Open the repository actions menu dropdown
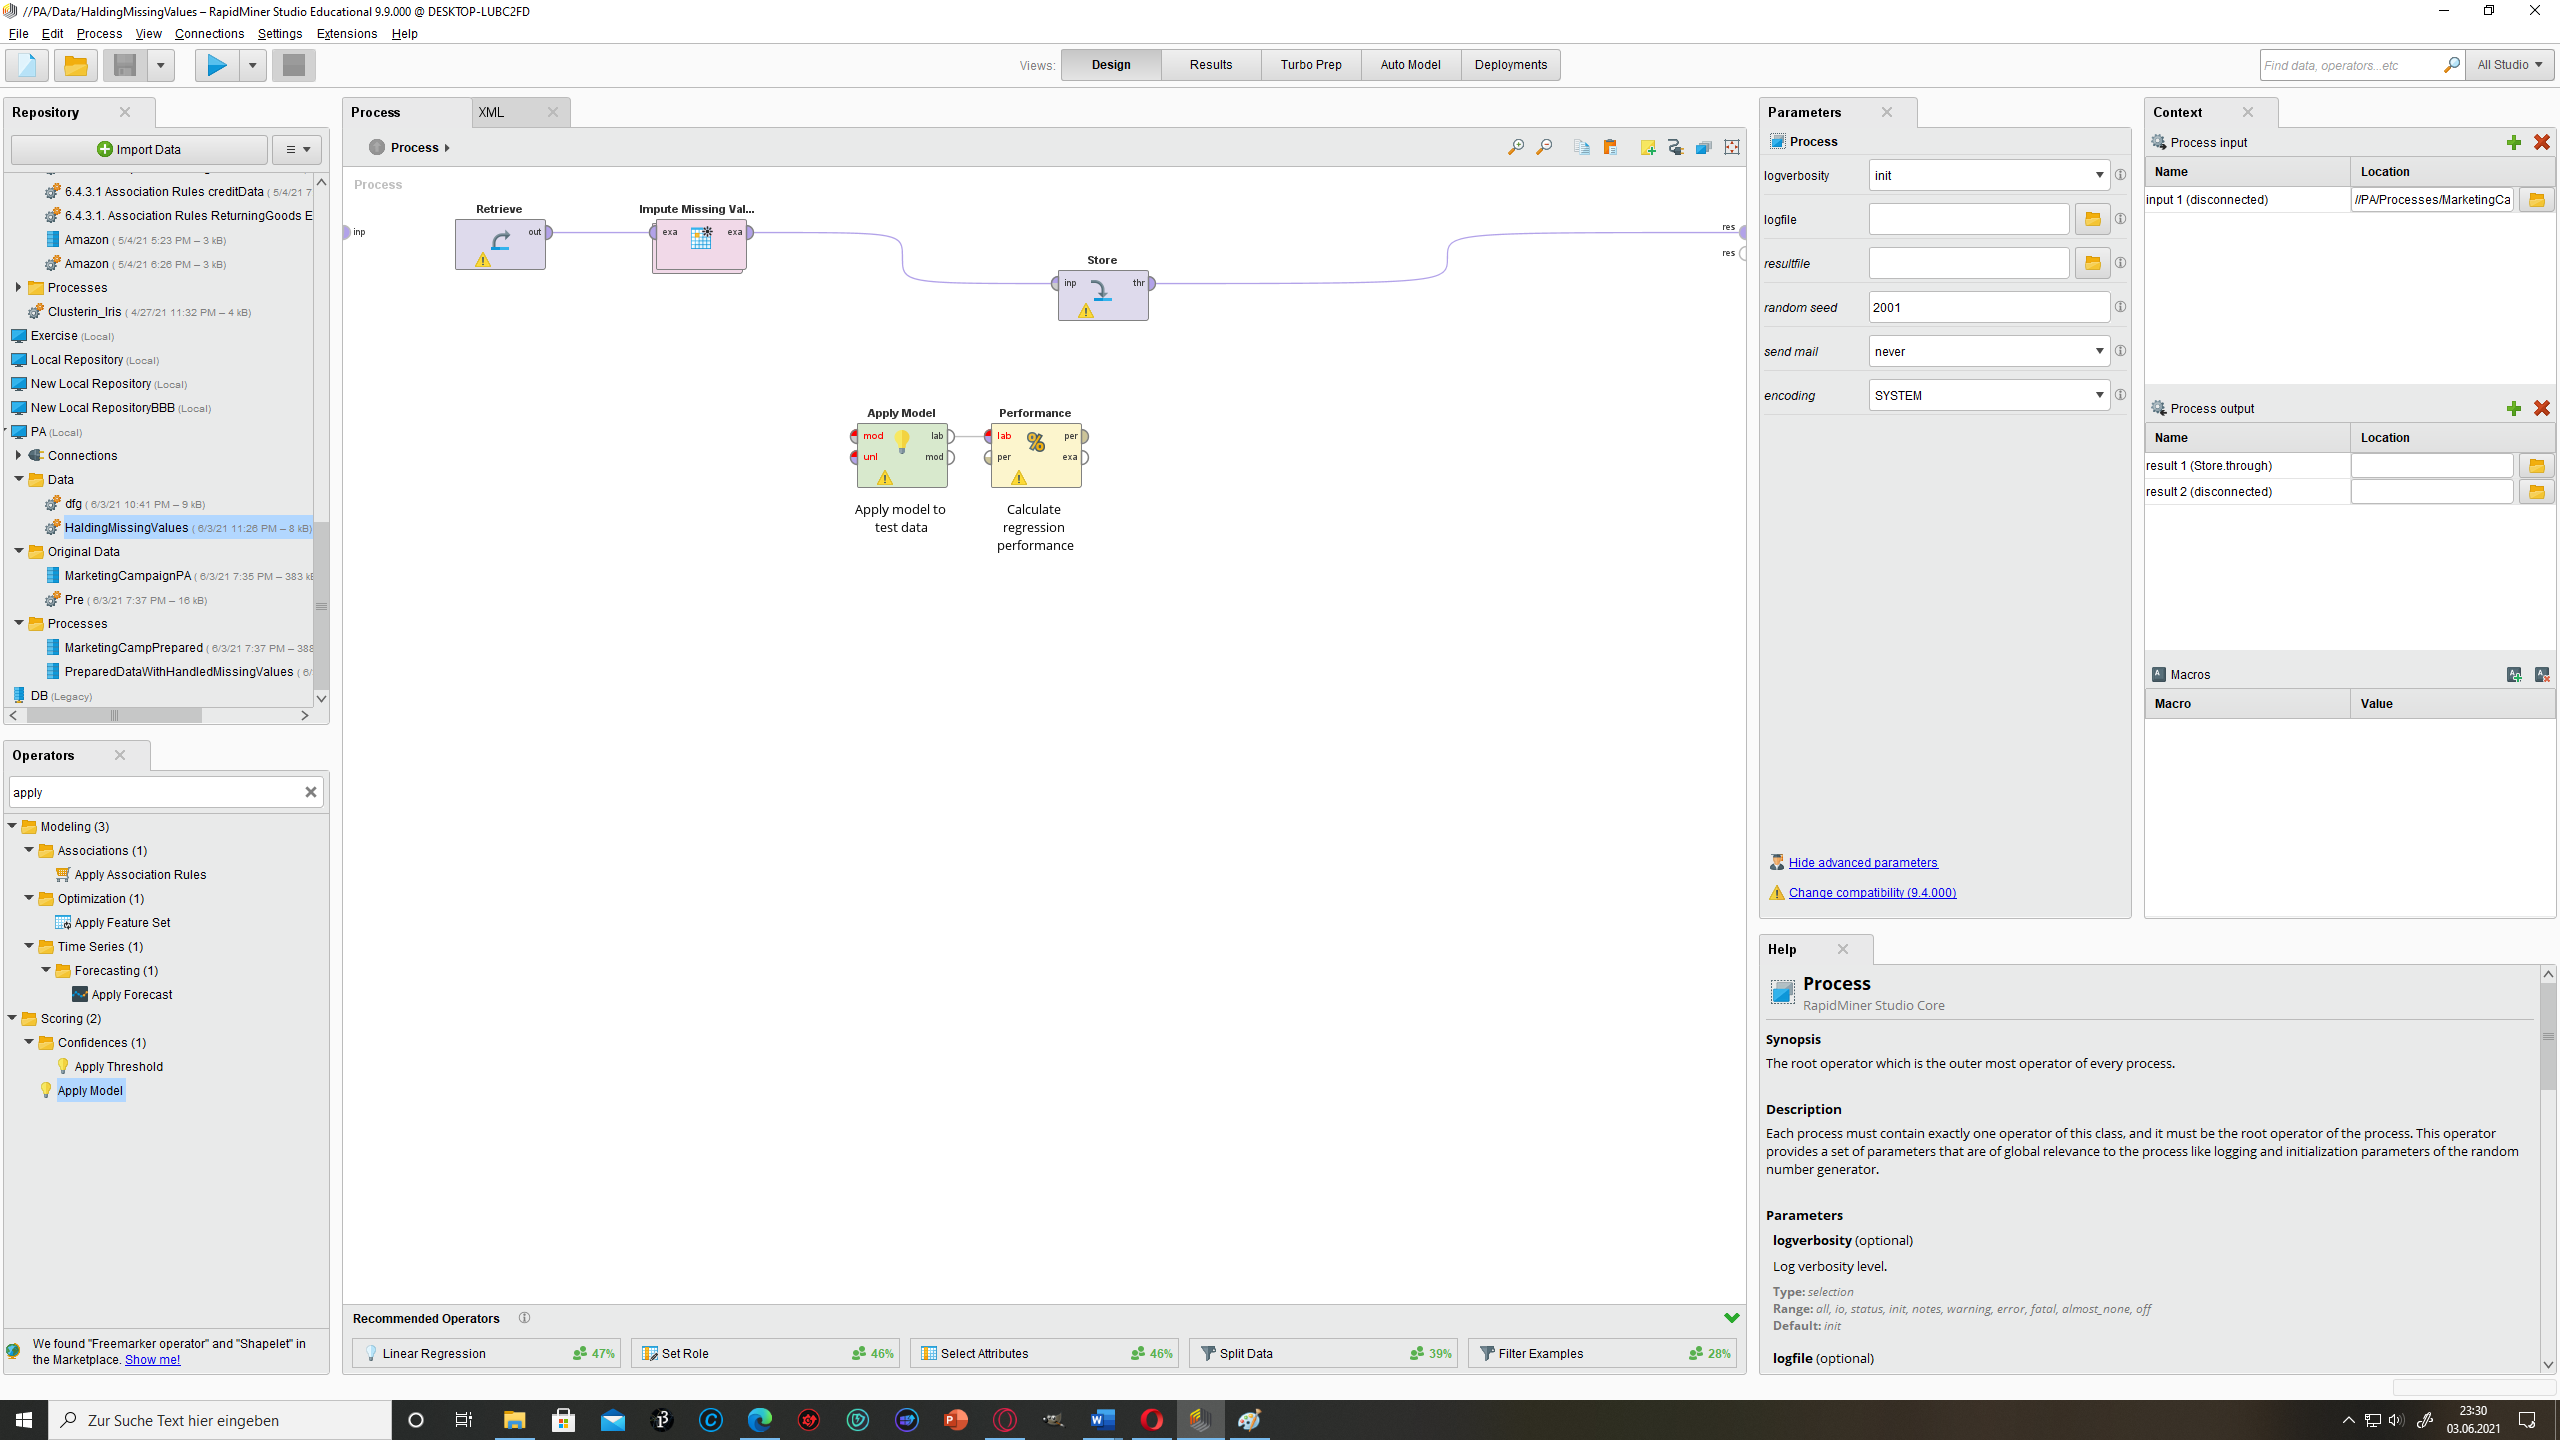Image resolution: width=2560 pixels, height=1440 pixels. [297, 150]
